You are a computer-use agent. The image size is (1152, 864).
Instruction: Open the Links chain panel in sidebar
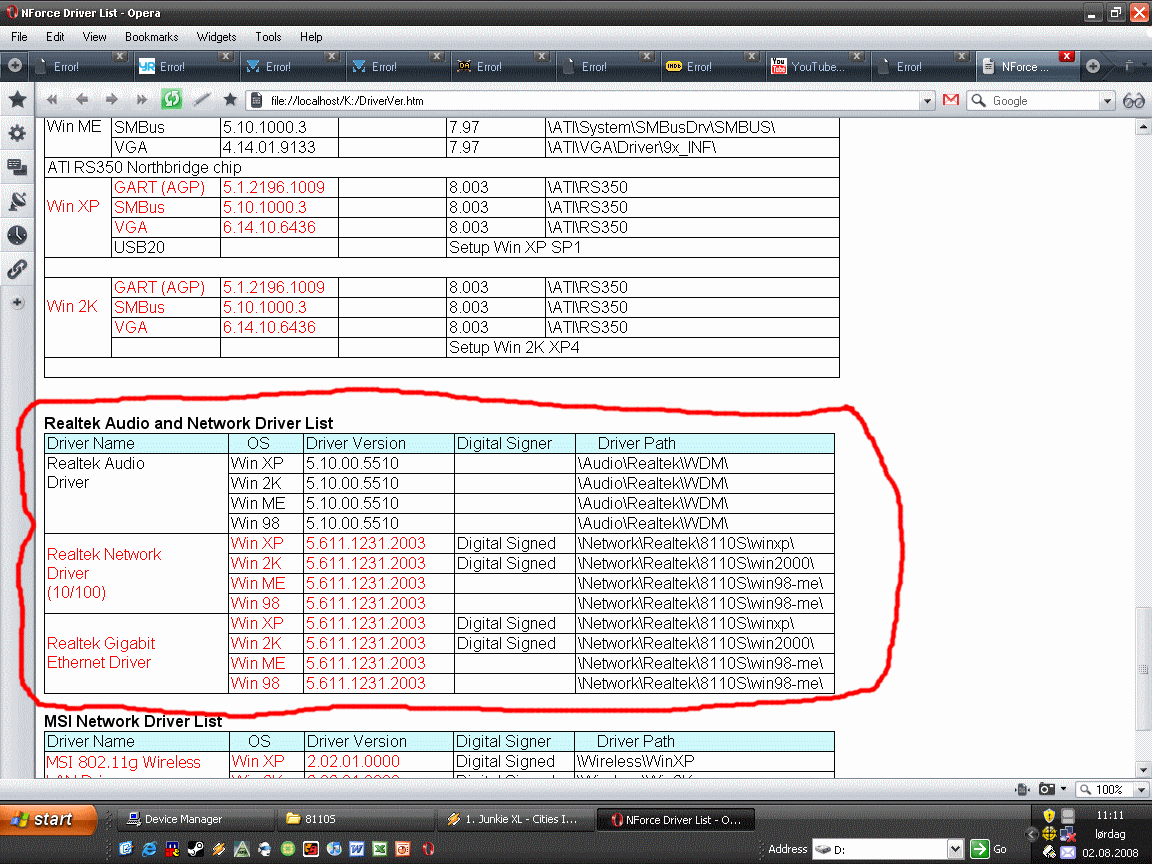[17, 269]
